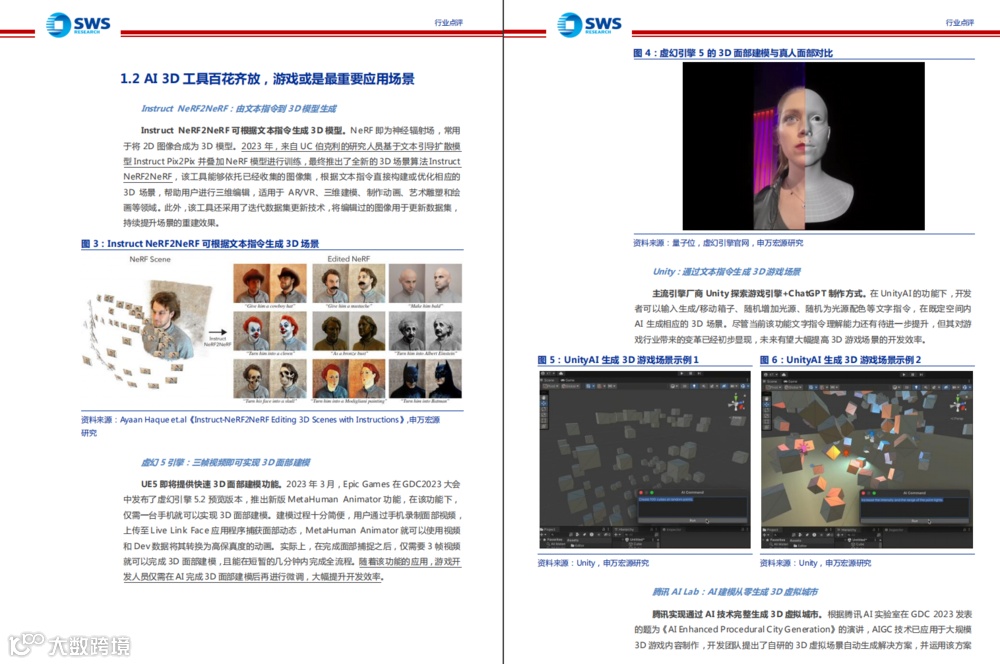Click the "Turn him into Albert Einstein" image pair
The height and width of the screenshot is (664, 1000).
[x=425, y=331]
